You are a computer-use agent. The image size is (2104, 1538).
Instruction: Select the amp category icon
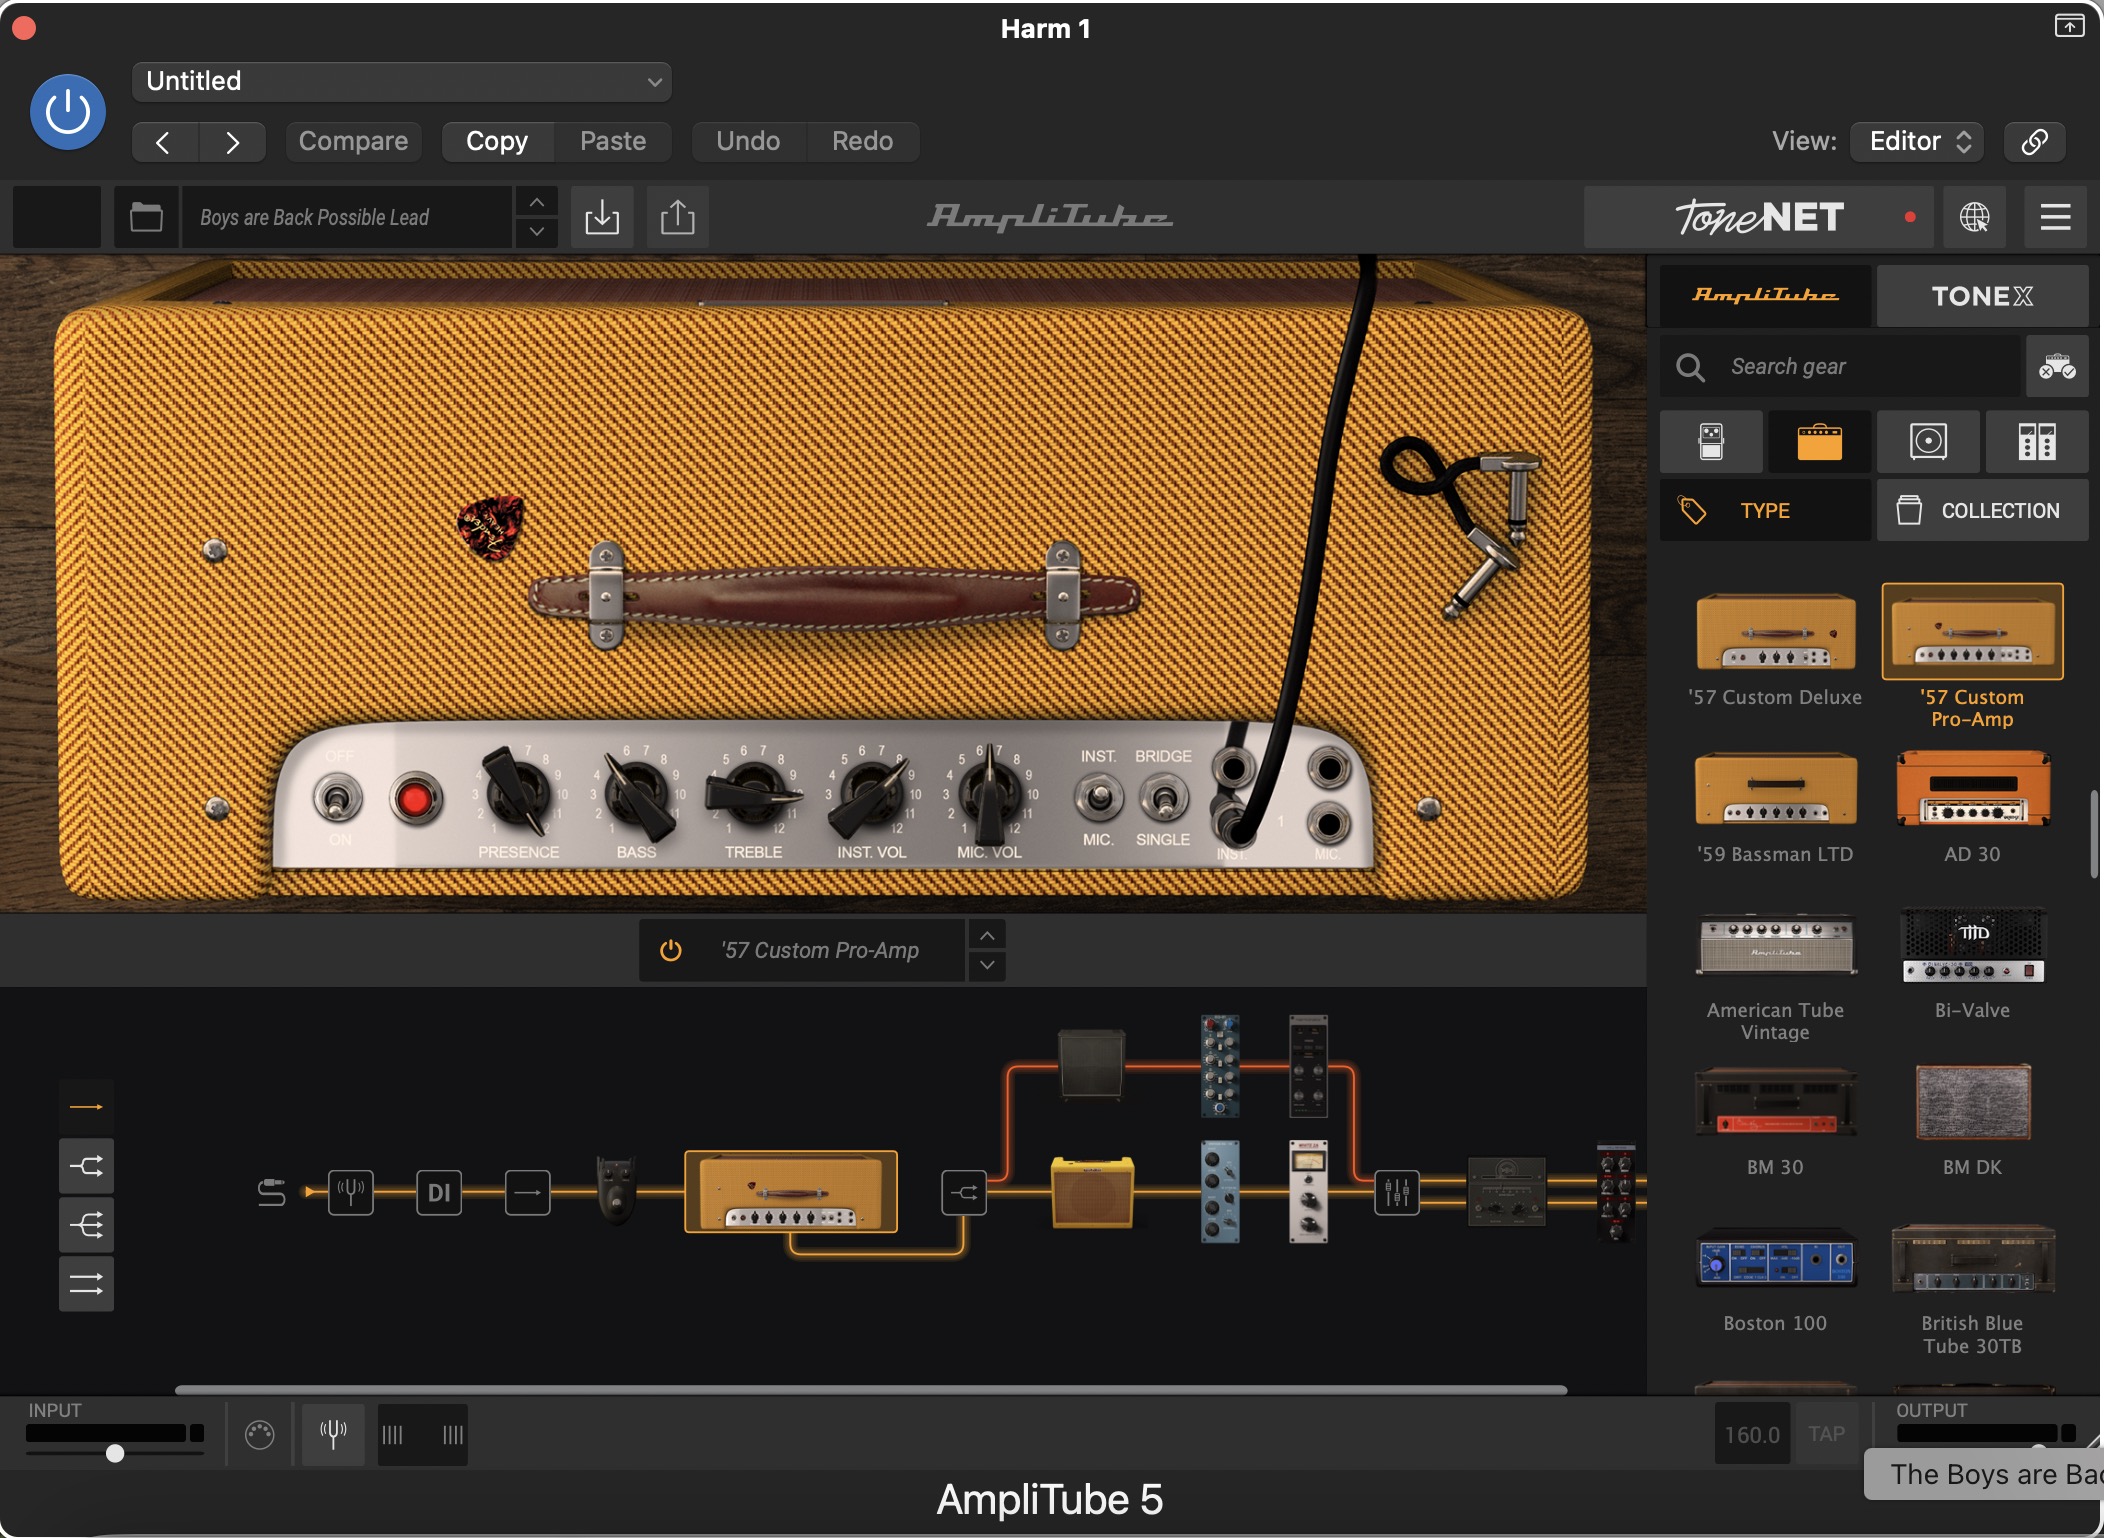[x=1819, y=441]
